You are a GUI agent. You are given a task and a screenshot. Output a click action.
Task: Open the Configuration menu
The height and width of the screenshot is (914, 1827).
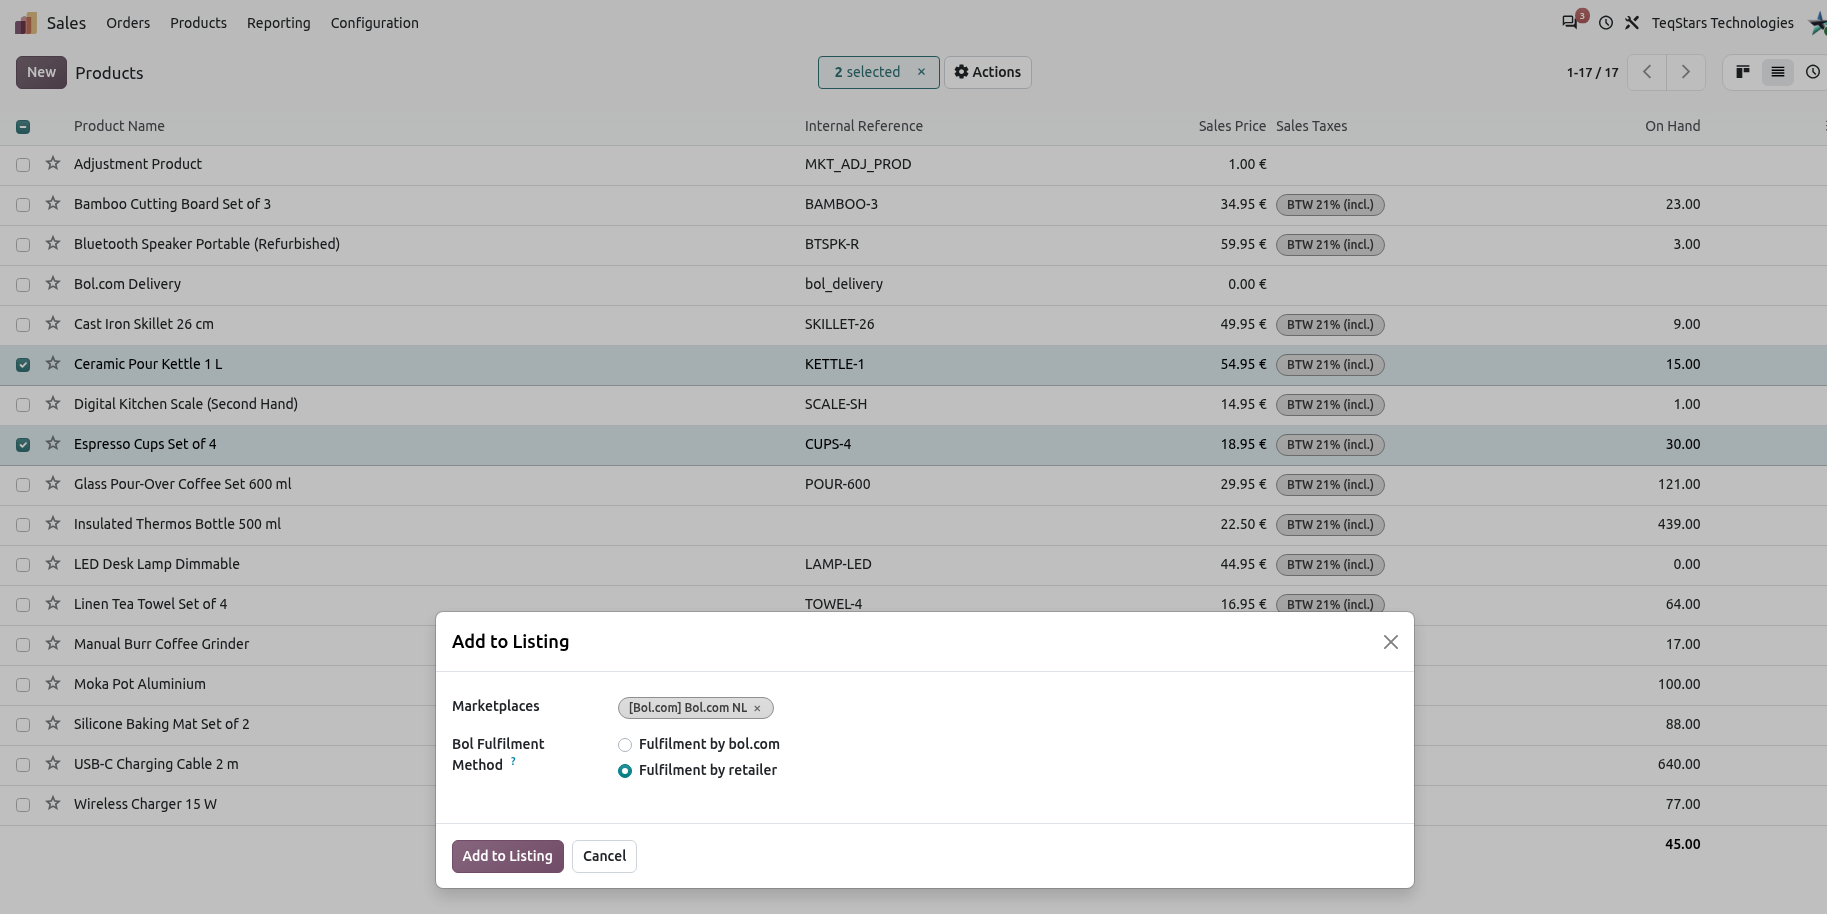point(375,23)
